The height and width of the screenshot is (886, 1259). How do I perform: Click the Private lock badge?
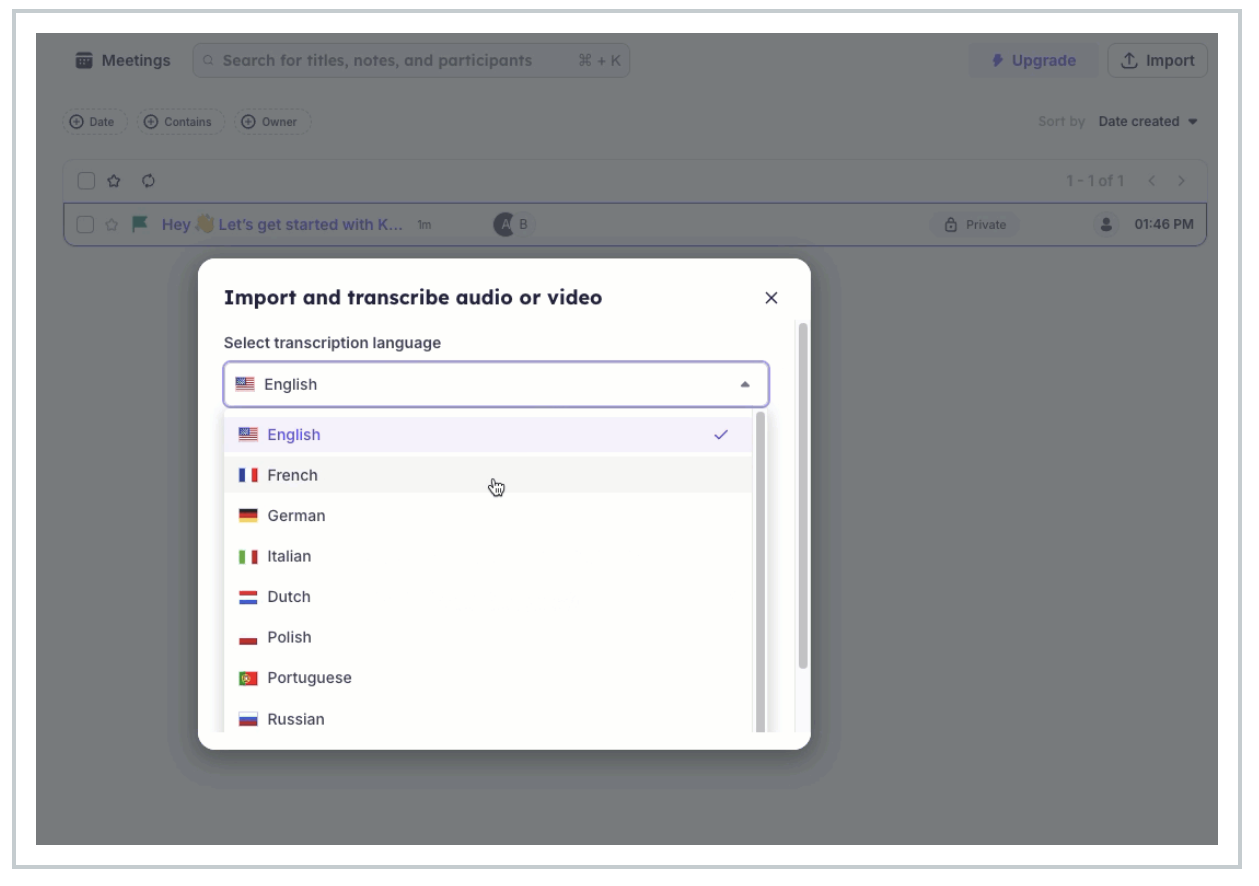click(x=975, y=225)
